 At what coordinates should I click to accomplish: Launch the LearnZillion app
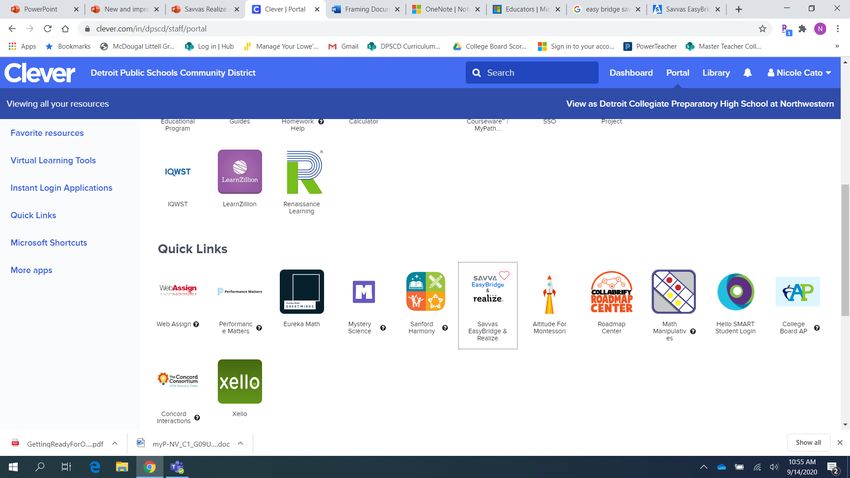(x=240, y=172)
